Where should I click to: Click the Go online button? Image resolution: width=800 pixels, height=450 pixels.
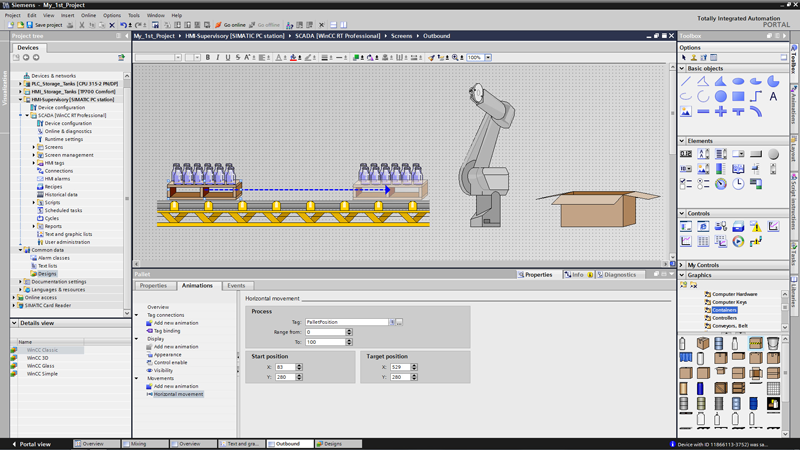[x=230, y=24]
